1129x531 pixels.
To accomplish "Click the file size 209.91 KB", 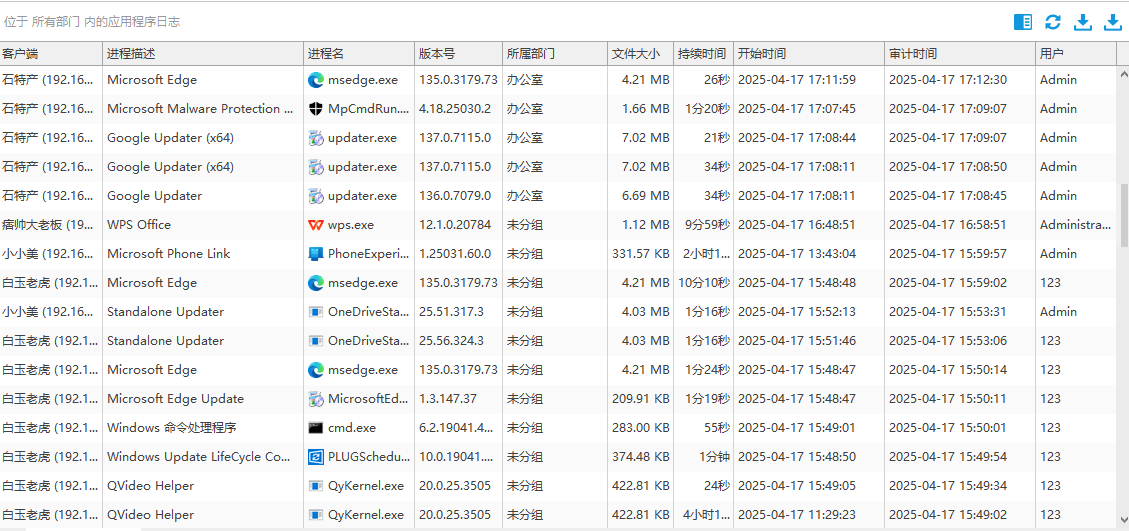I will coord(641,398).
